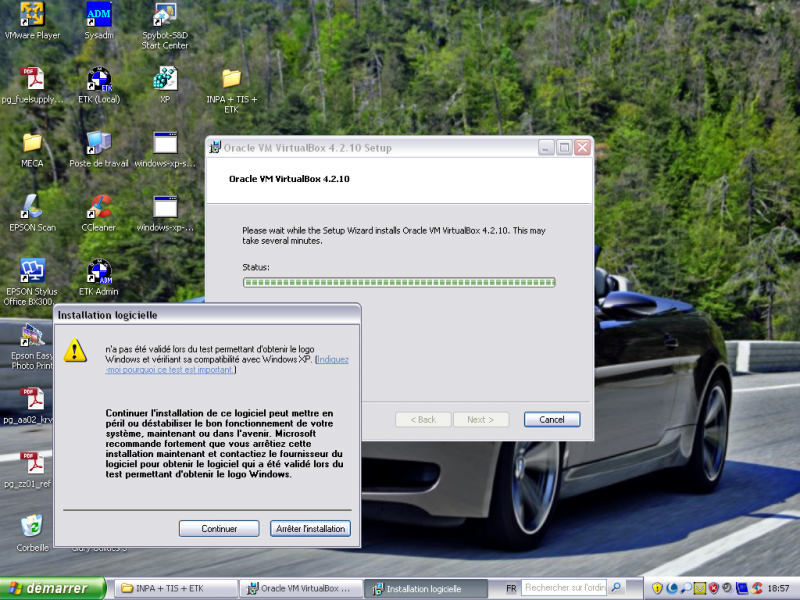Switch to Oracle VM VirtualBox taskbar item
Image resolution: width=800 pixels, height=600 pixels.
point(301,588)
